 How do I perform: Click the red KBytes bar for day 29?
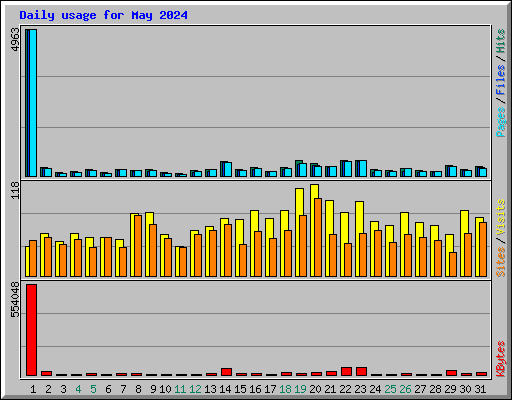[451, 373]
